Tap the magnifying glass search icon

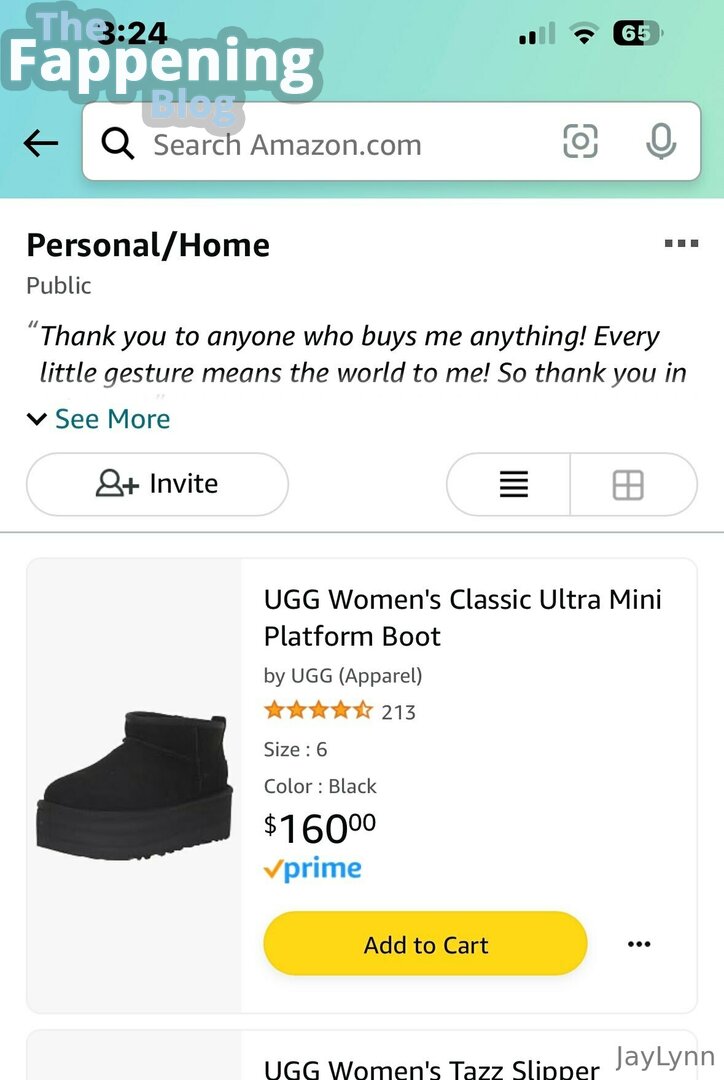tap(118, 144)
